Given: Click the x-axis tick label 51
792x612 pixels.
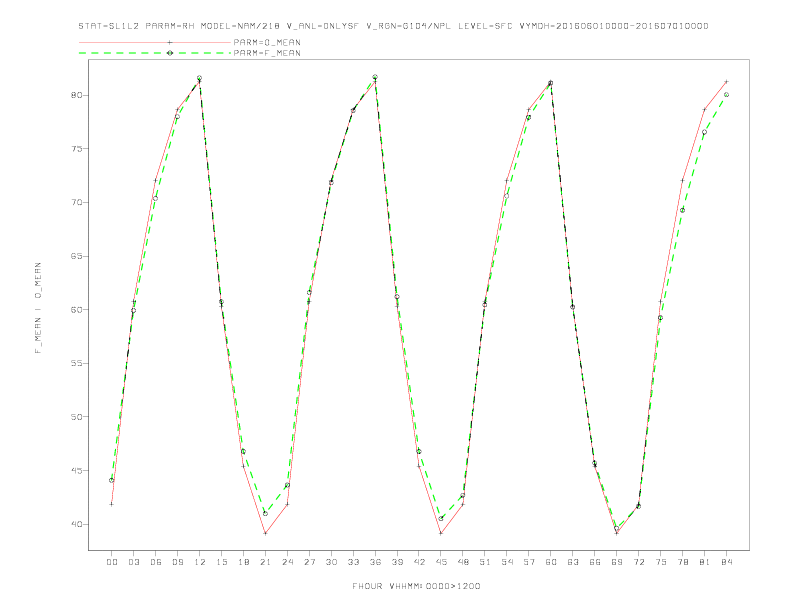Looking at the screenshot, I should 485,562.
